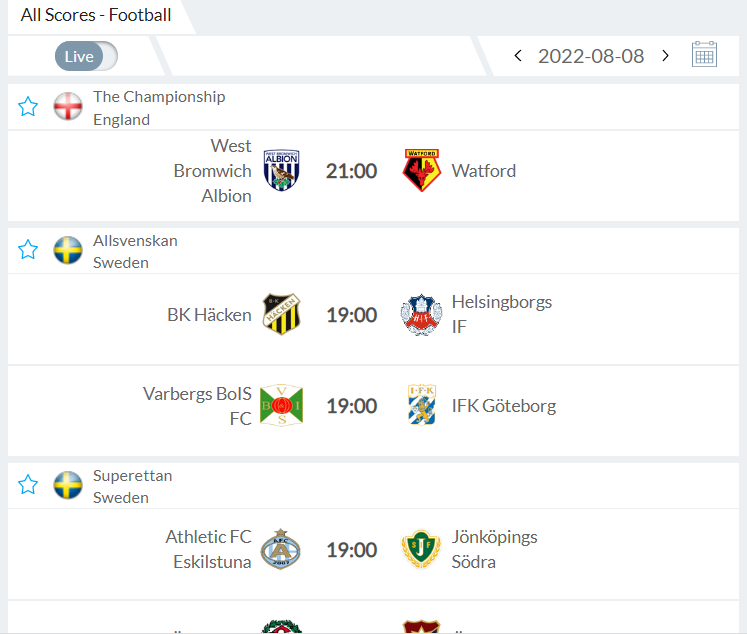Click the Varbergs BoIS FC logo
The height and width of the screenshot is (634, 747).
(x=281, y=405)
